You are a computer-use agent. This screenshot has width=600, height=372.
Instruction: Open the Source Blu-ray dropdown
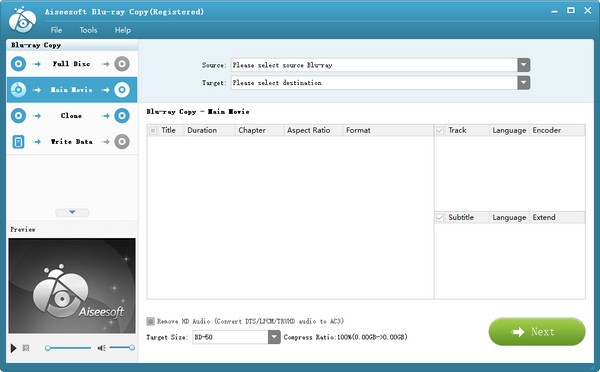523,65
